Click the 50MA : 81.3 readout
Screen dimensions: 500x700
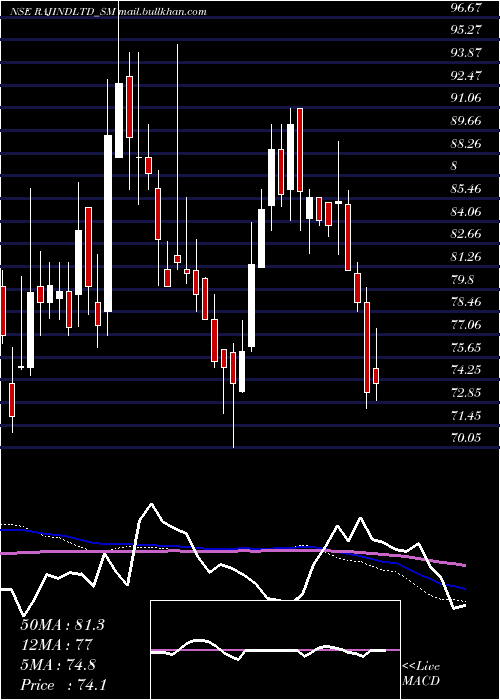tap(62, 625)
